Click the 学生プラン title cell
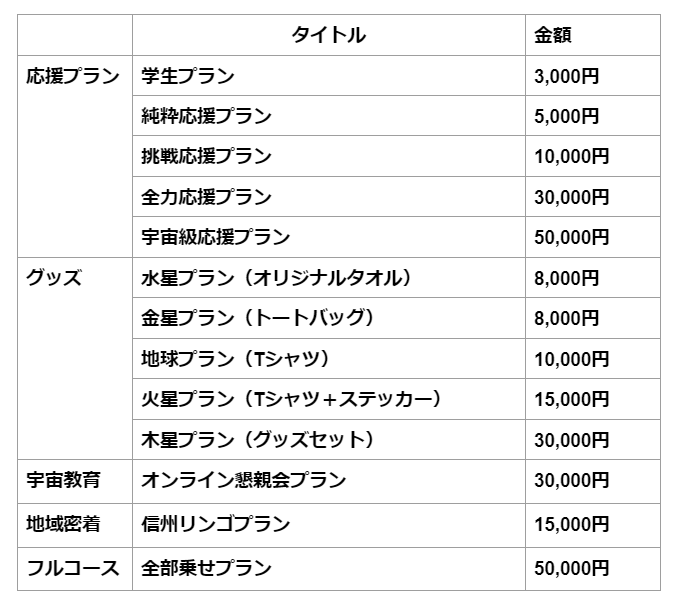The image size is (681, 611). pyautogui.click(x=188, y=77)
